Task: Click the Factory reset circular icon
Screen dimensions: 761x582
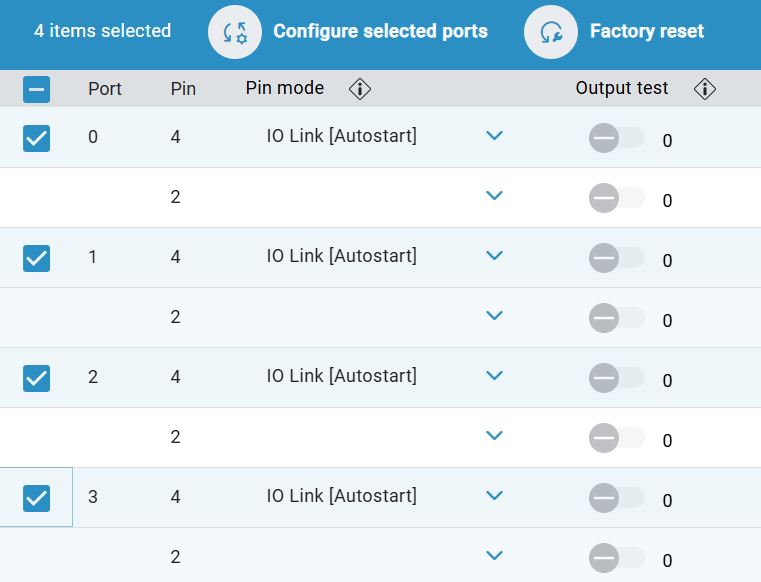Action: pos(551,32)
